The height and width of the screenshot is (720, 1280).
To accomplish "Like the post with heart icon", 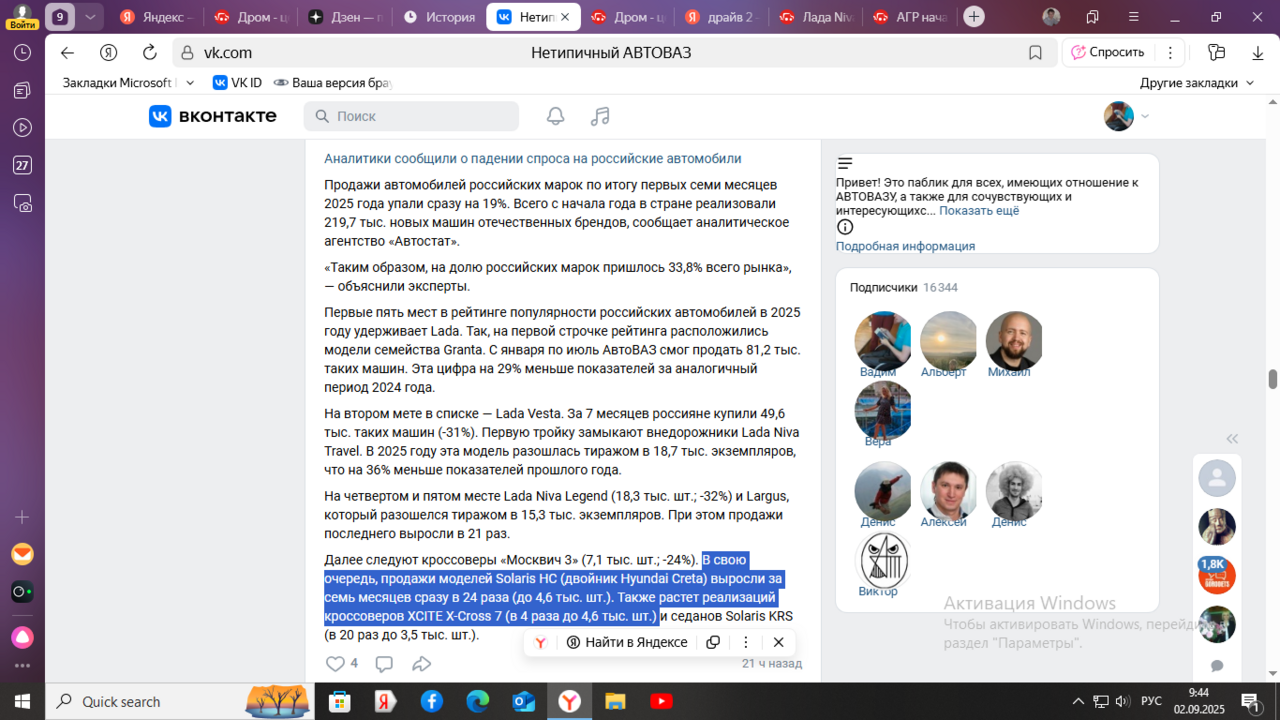I will (335, 663).
